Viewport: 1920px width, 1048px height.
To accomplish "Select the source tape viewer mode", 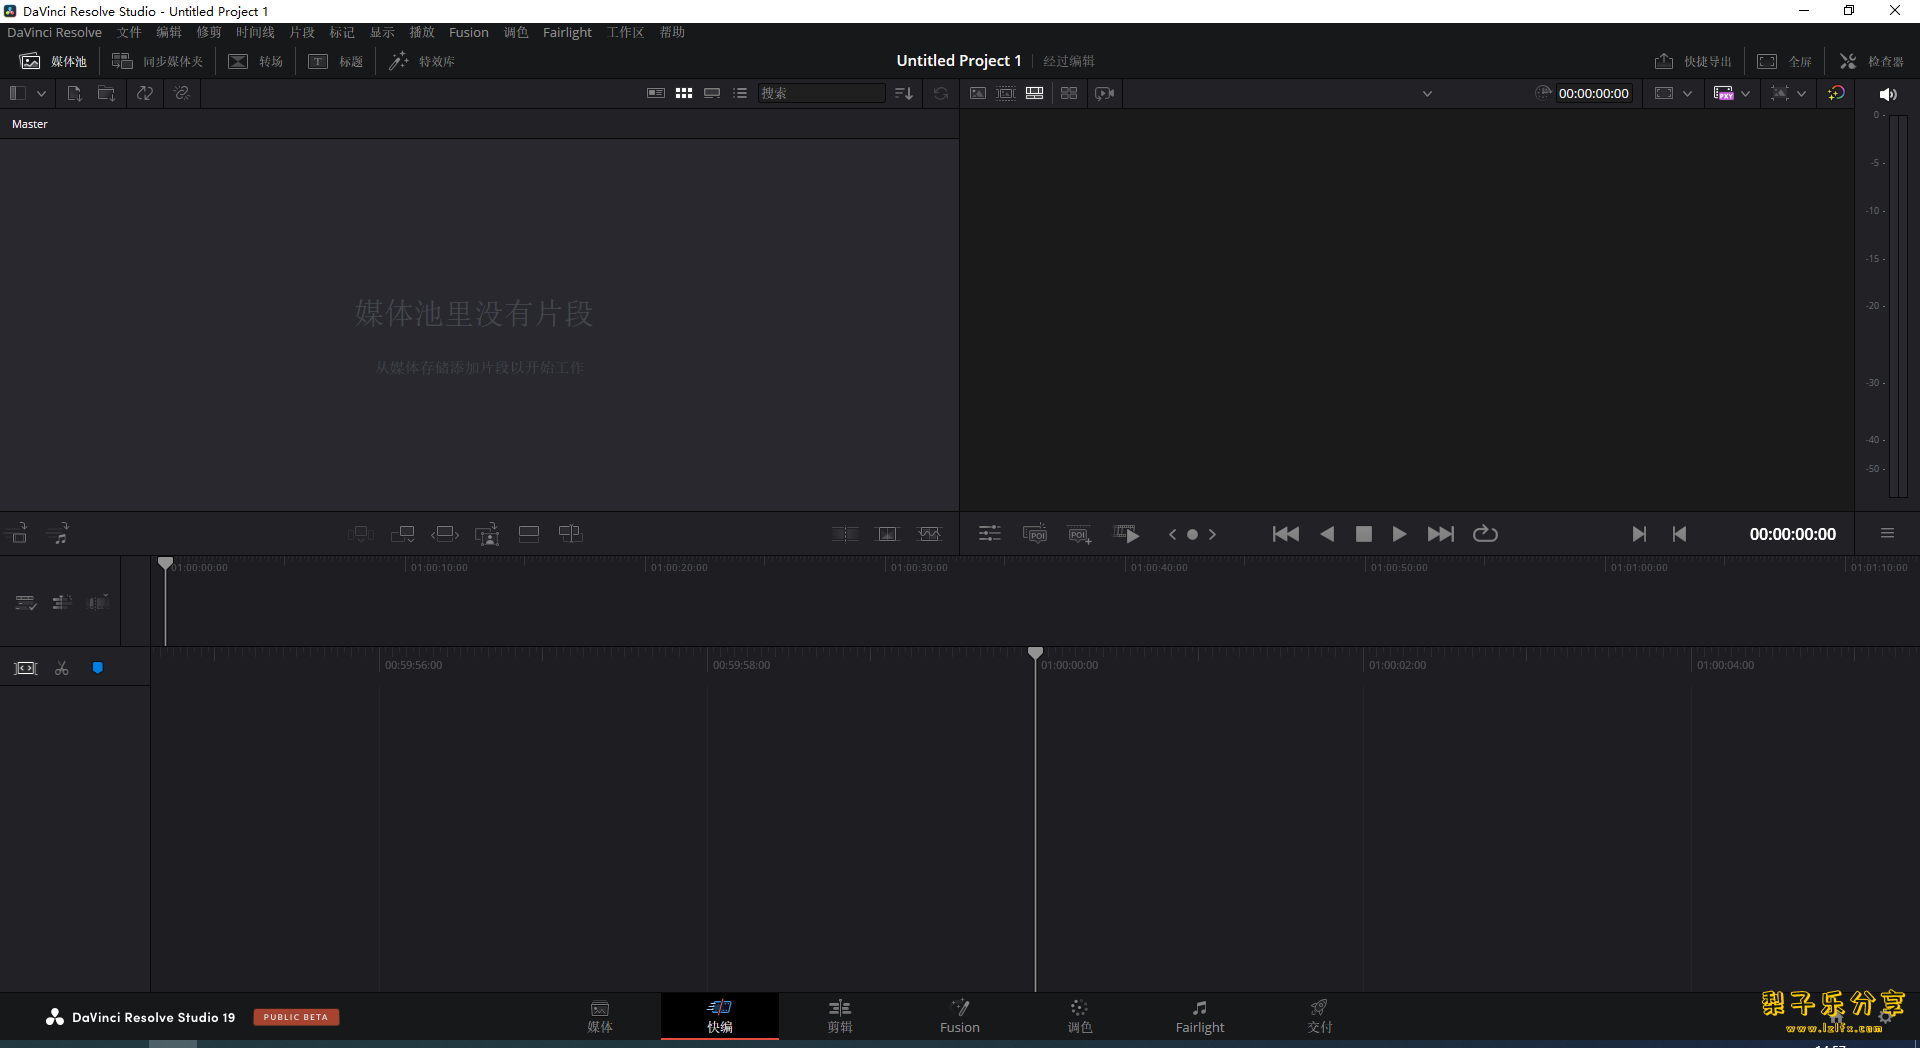I will coord(1006,93).
